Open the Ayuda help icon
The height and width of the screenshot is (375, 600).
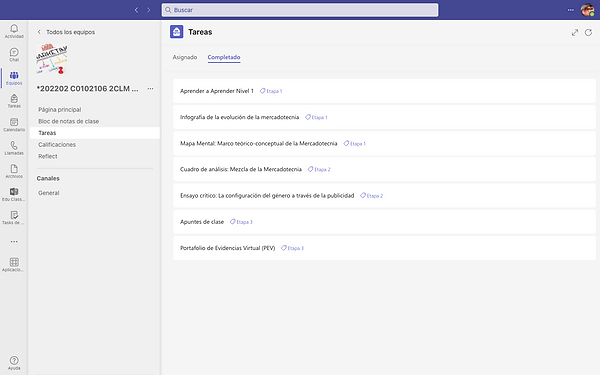(x=14, y=363)
